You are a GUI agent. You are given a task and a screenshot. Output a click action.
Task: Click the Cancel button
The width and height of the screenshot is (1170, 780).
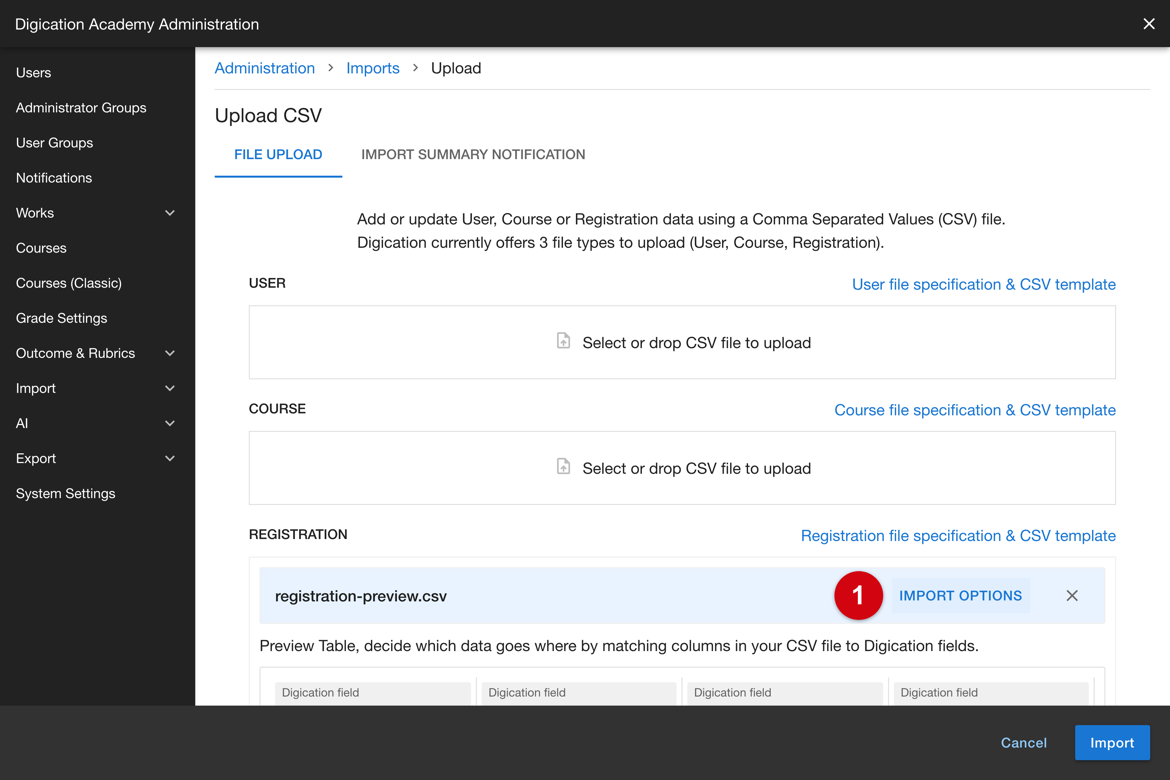[x=1023, y=743]
